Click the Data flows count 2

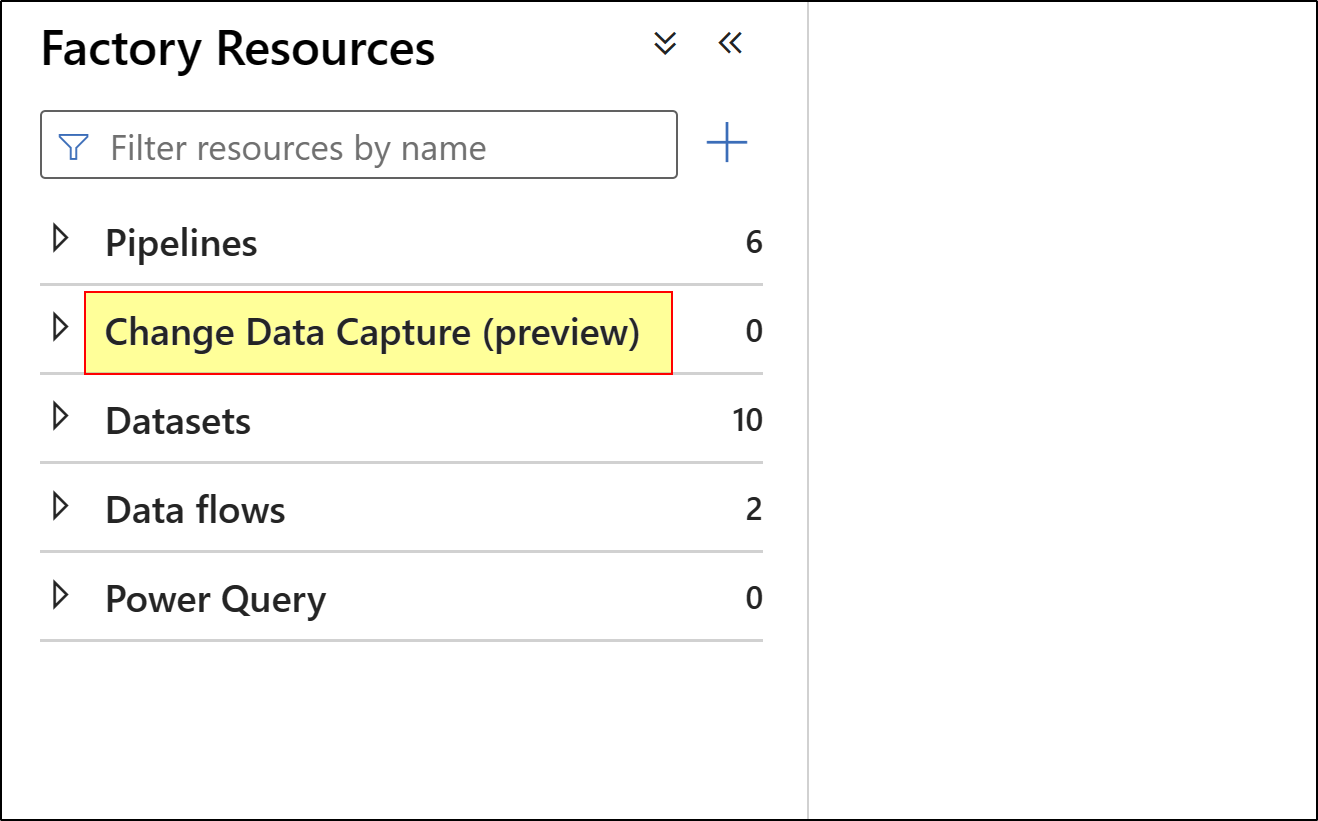754,509
